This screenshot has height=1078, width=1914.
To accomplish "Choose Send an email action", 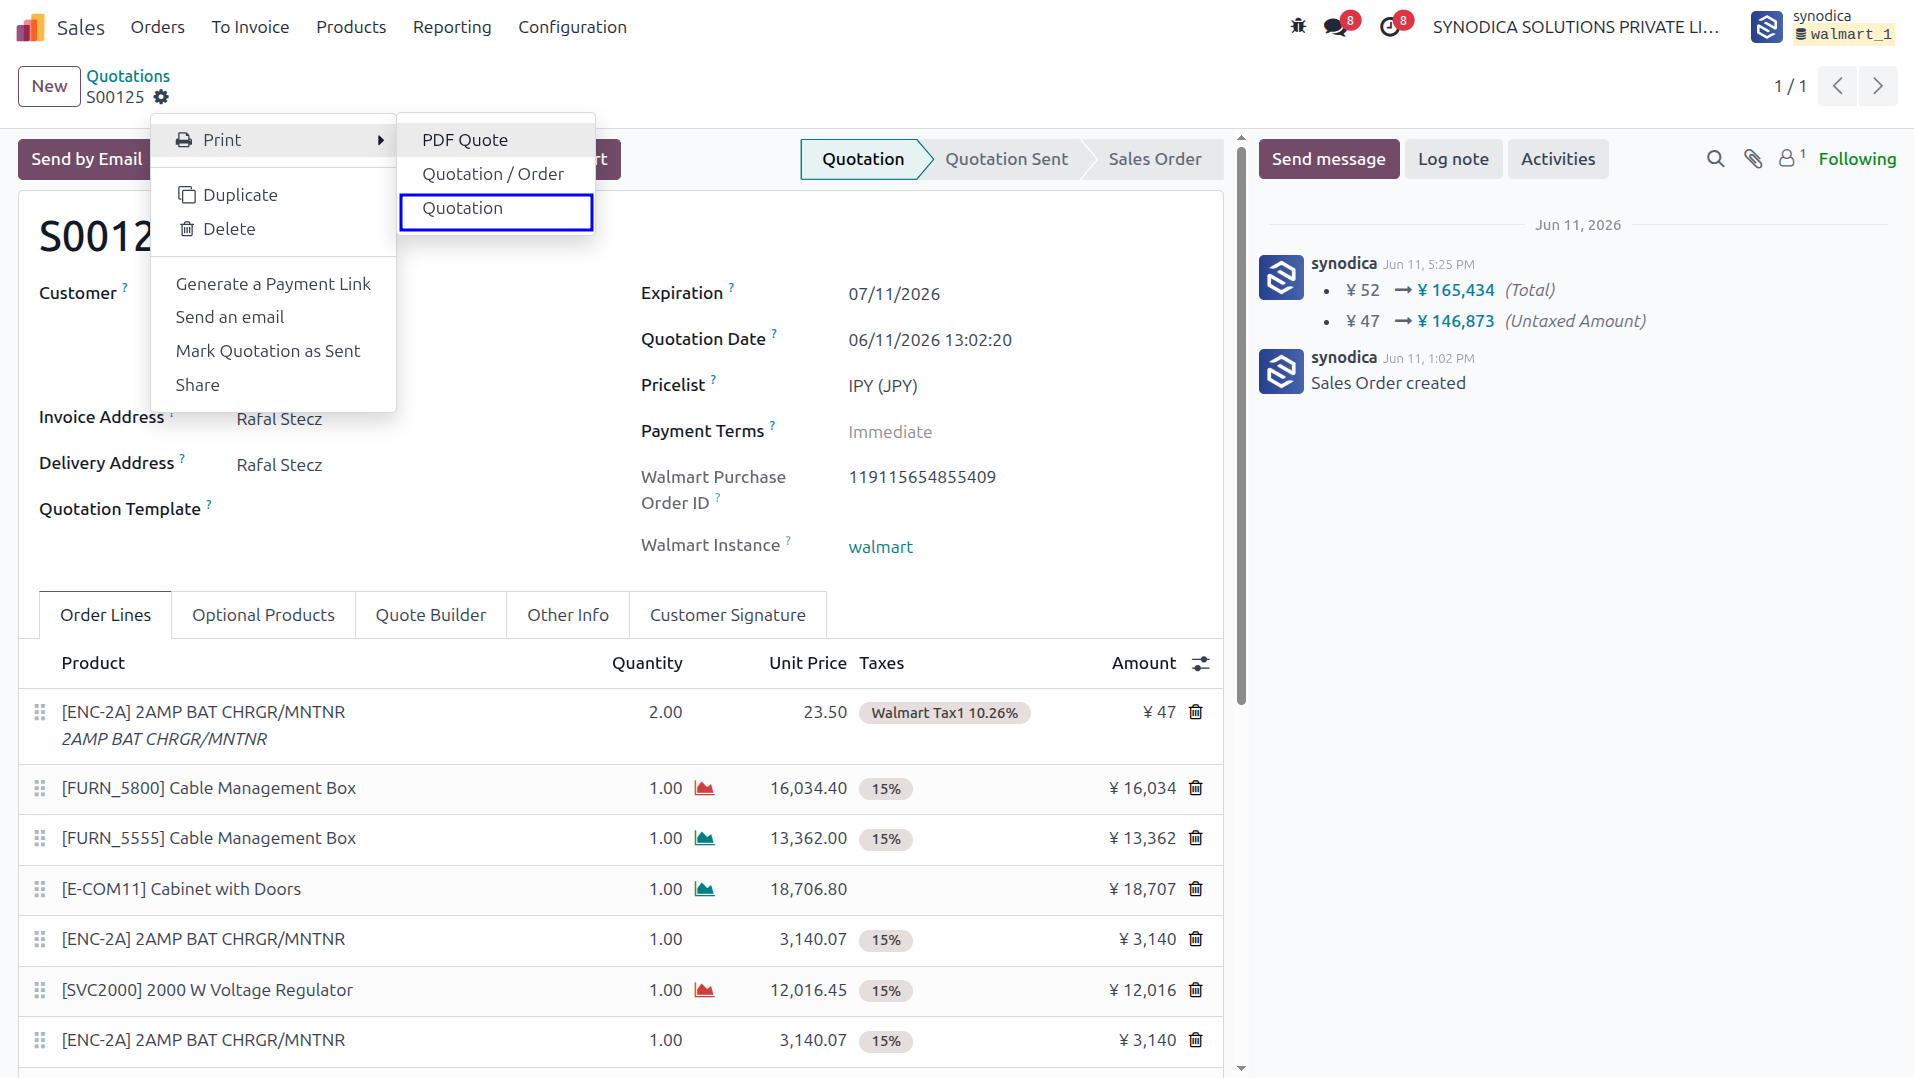I will tap(273, 317).
